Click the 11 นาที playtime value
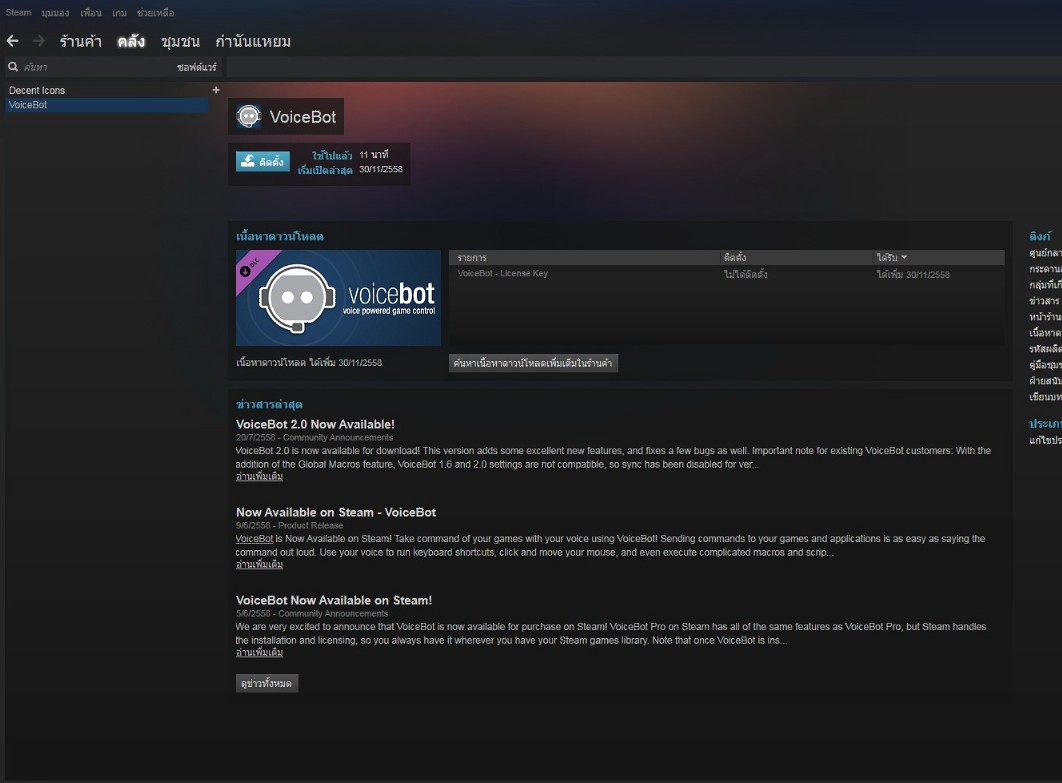1062x783 pixels. click(373, 155)
